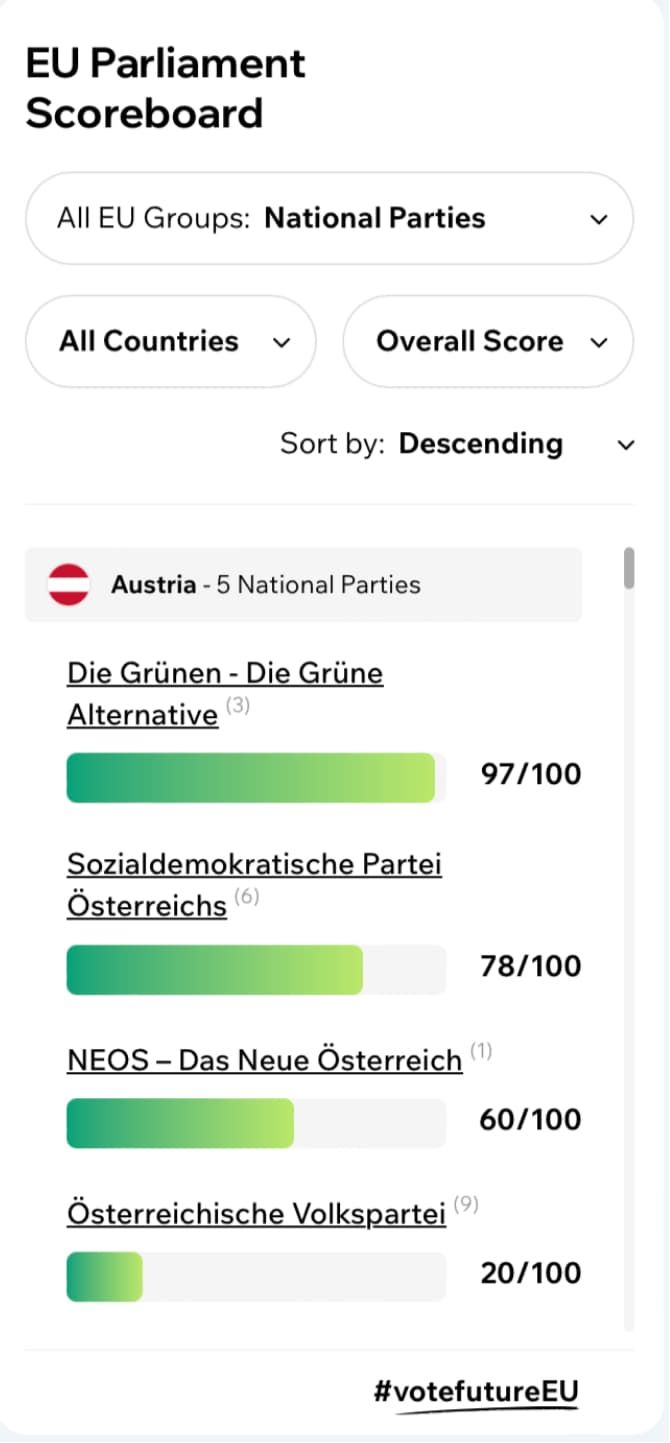Click the #votefutureEU hashtag
Image resolution: width=670 pixels, height=1443 pixels.
coord(476,1392)
